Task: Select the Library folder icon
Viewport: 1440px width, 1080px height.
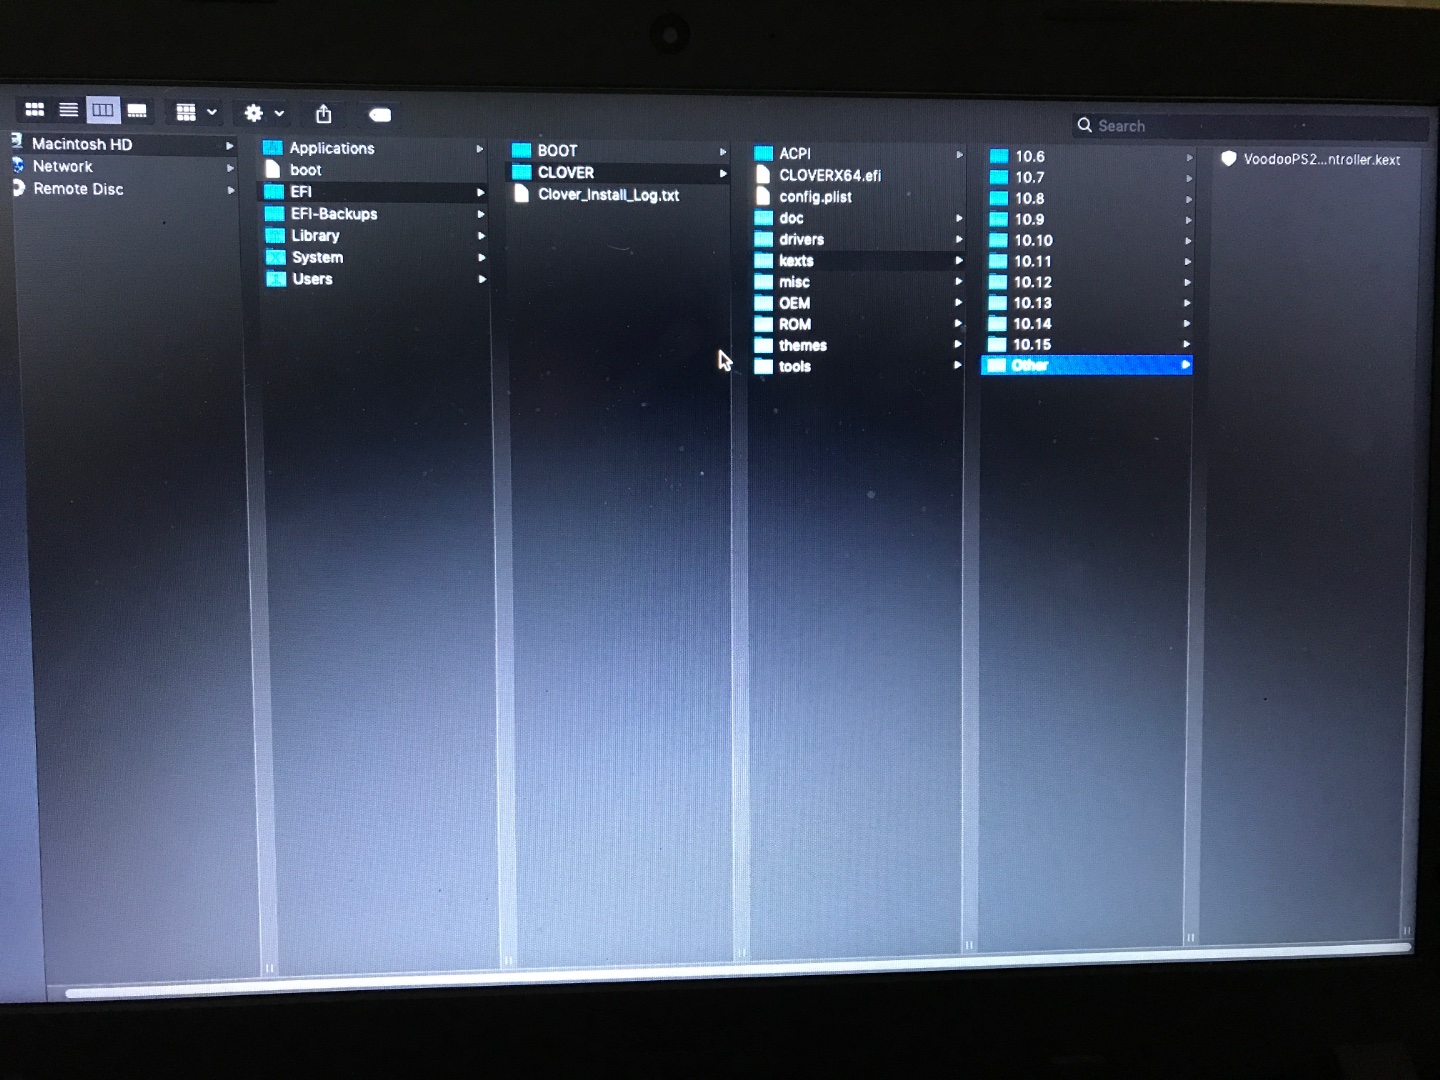Action: (275, 235)
